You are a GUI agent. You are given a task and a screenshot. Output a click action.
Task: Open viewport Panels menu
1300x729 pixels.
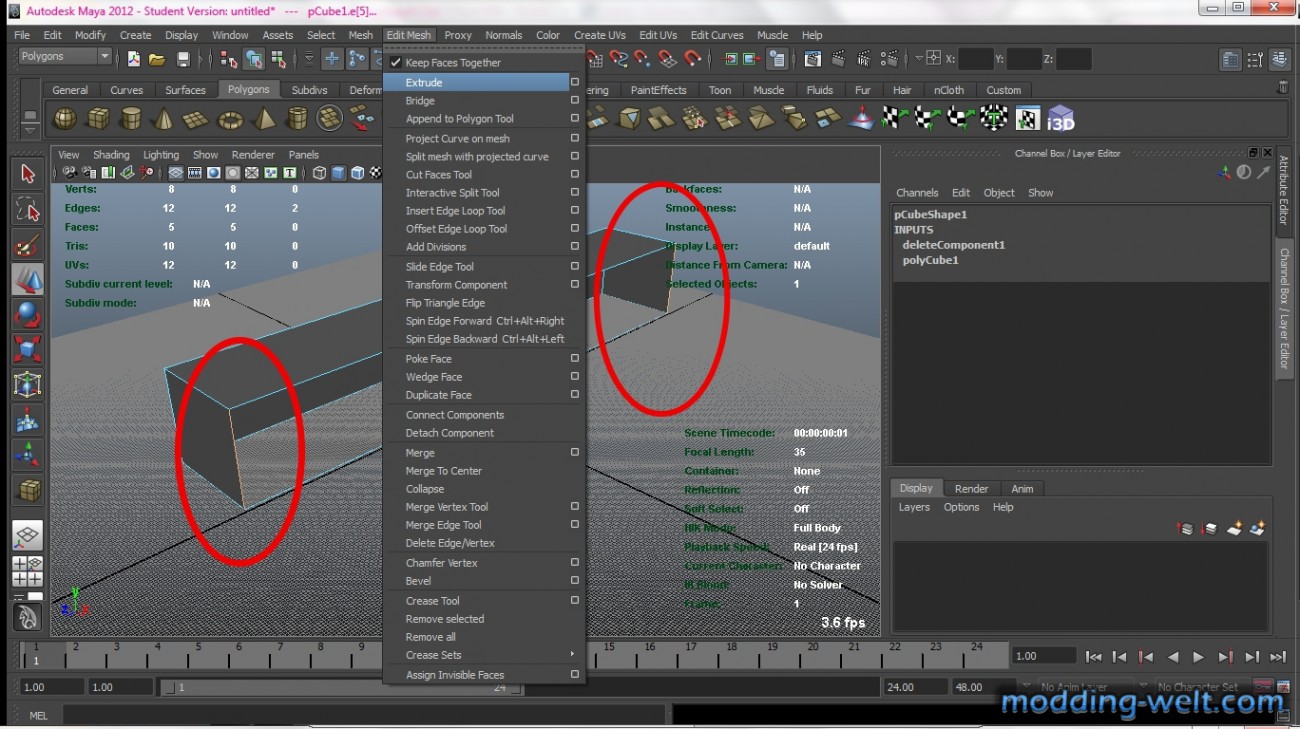(303, 155)
